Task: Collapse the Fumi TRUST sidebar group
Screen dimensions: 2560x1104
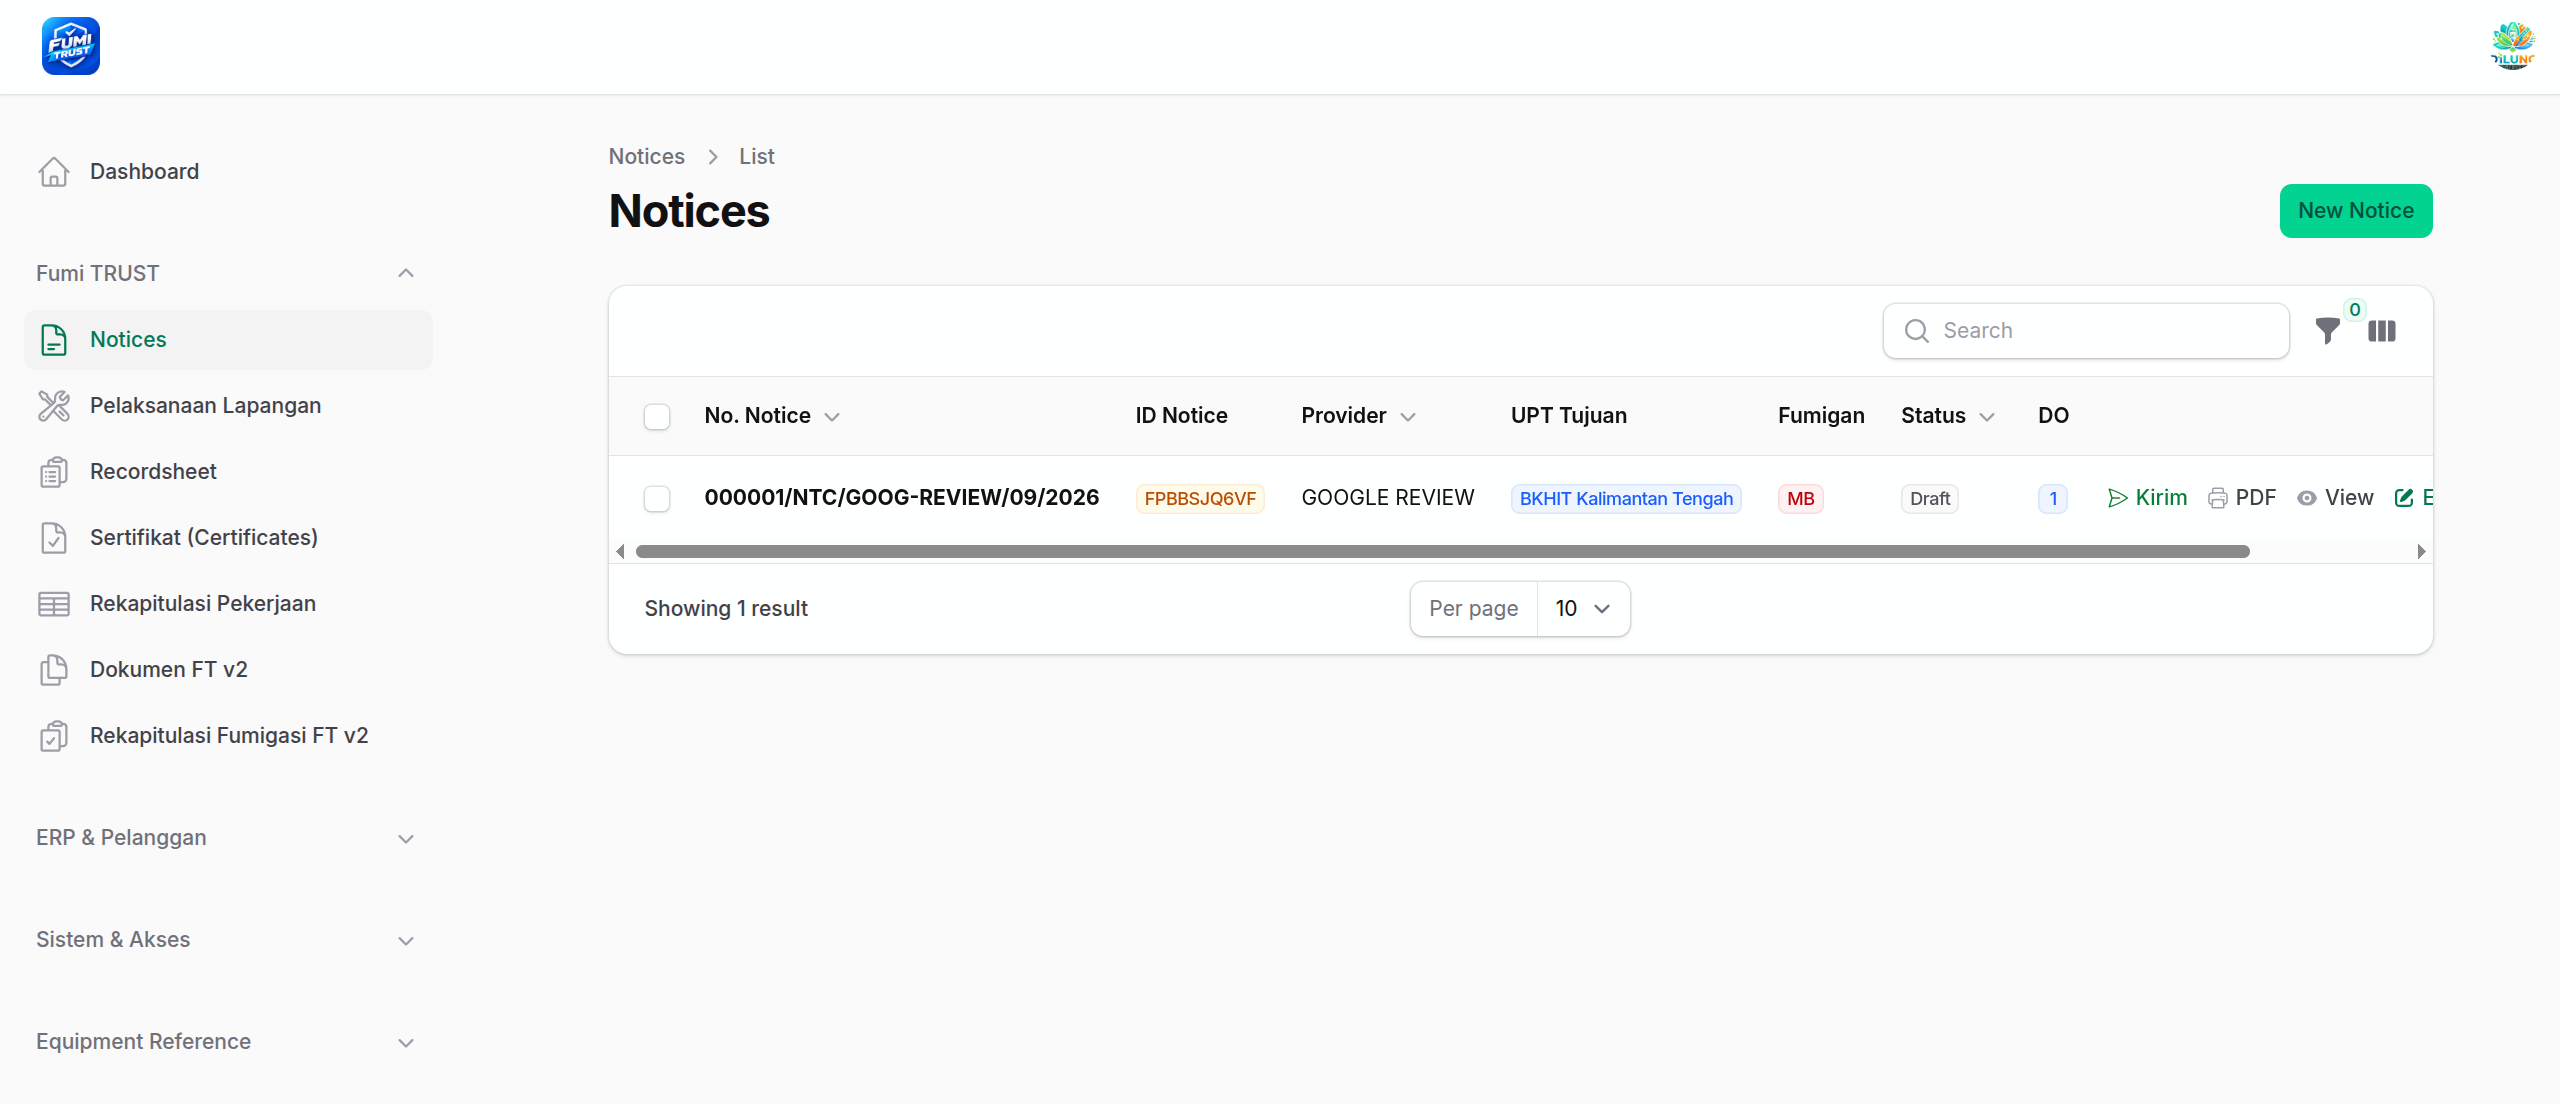Action: [406, 274]
